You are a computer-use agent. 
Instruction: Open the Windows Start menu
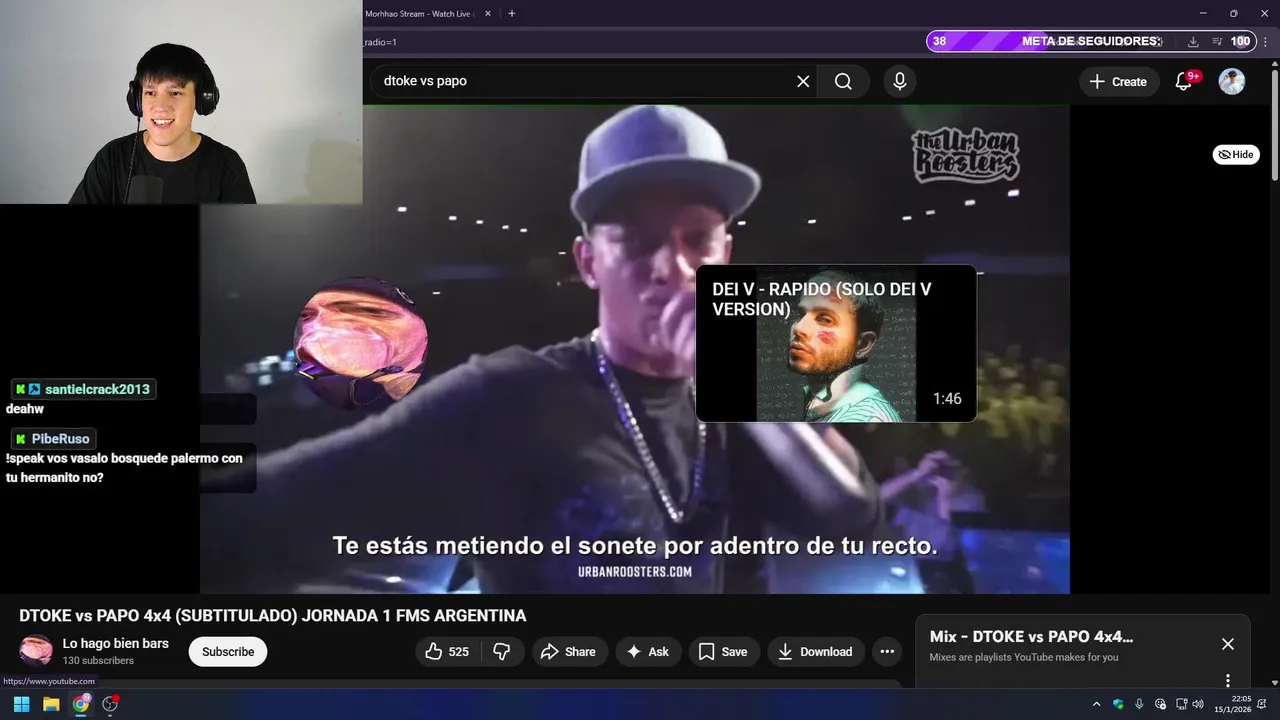click(x=22, y=704)
